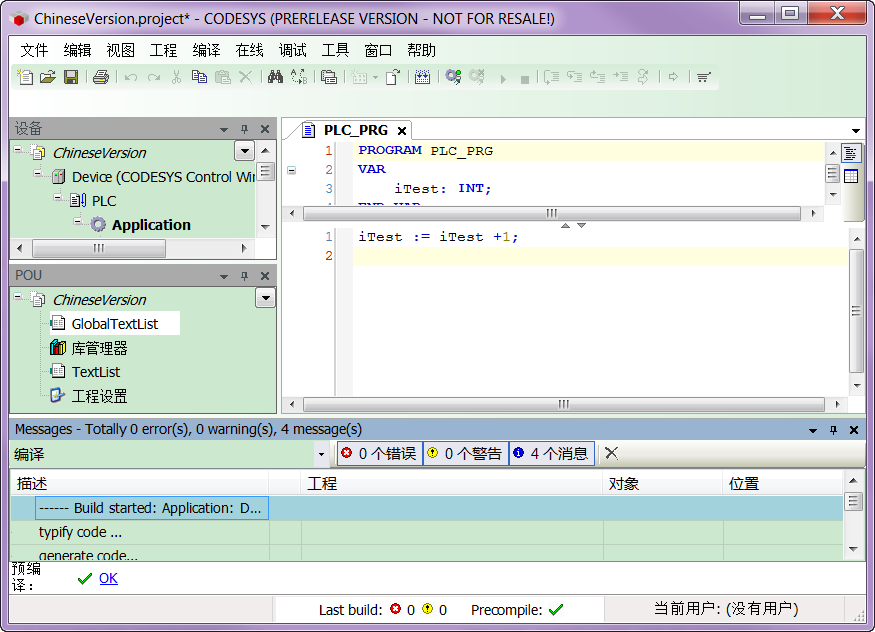The height and width of the screenshot is (632, 875).
Task: Collapse the Device (CODESYS Control Win) node
Action: (38, 173)
